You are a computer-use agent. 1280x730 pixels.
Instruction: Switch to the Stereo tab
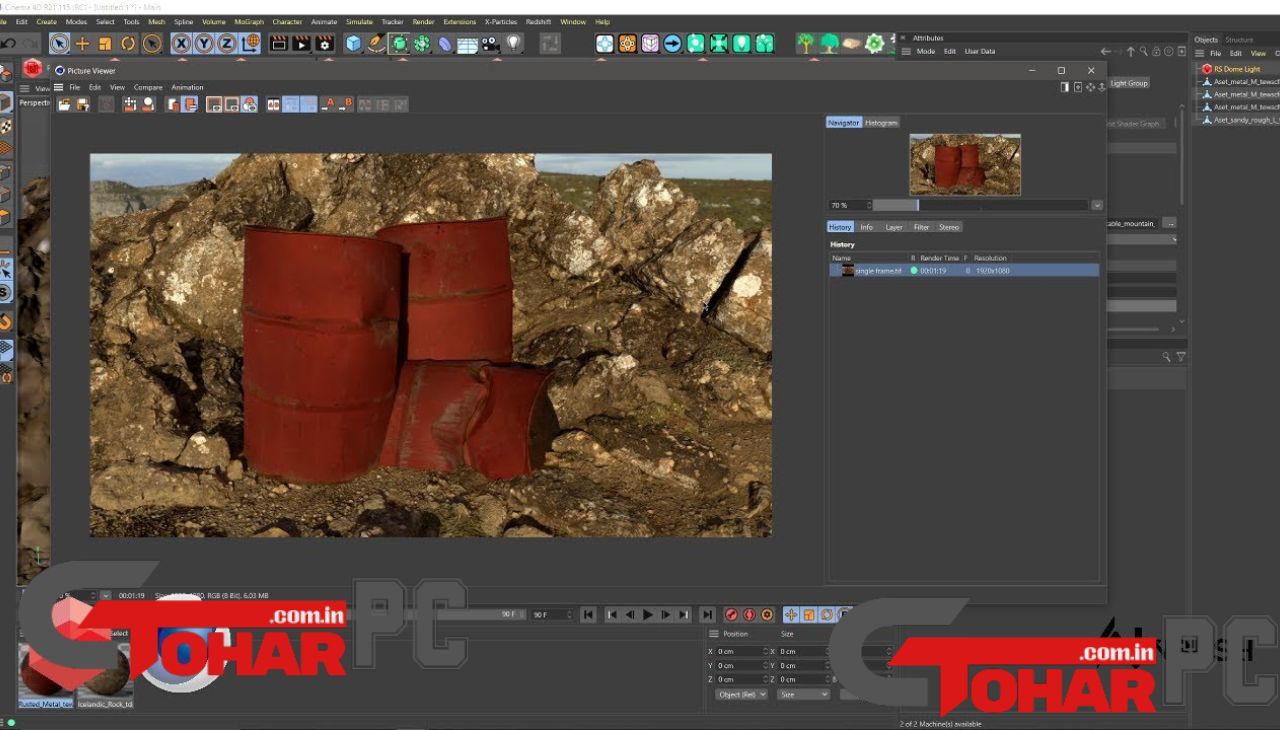(949, 227)
